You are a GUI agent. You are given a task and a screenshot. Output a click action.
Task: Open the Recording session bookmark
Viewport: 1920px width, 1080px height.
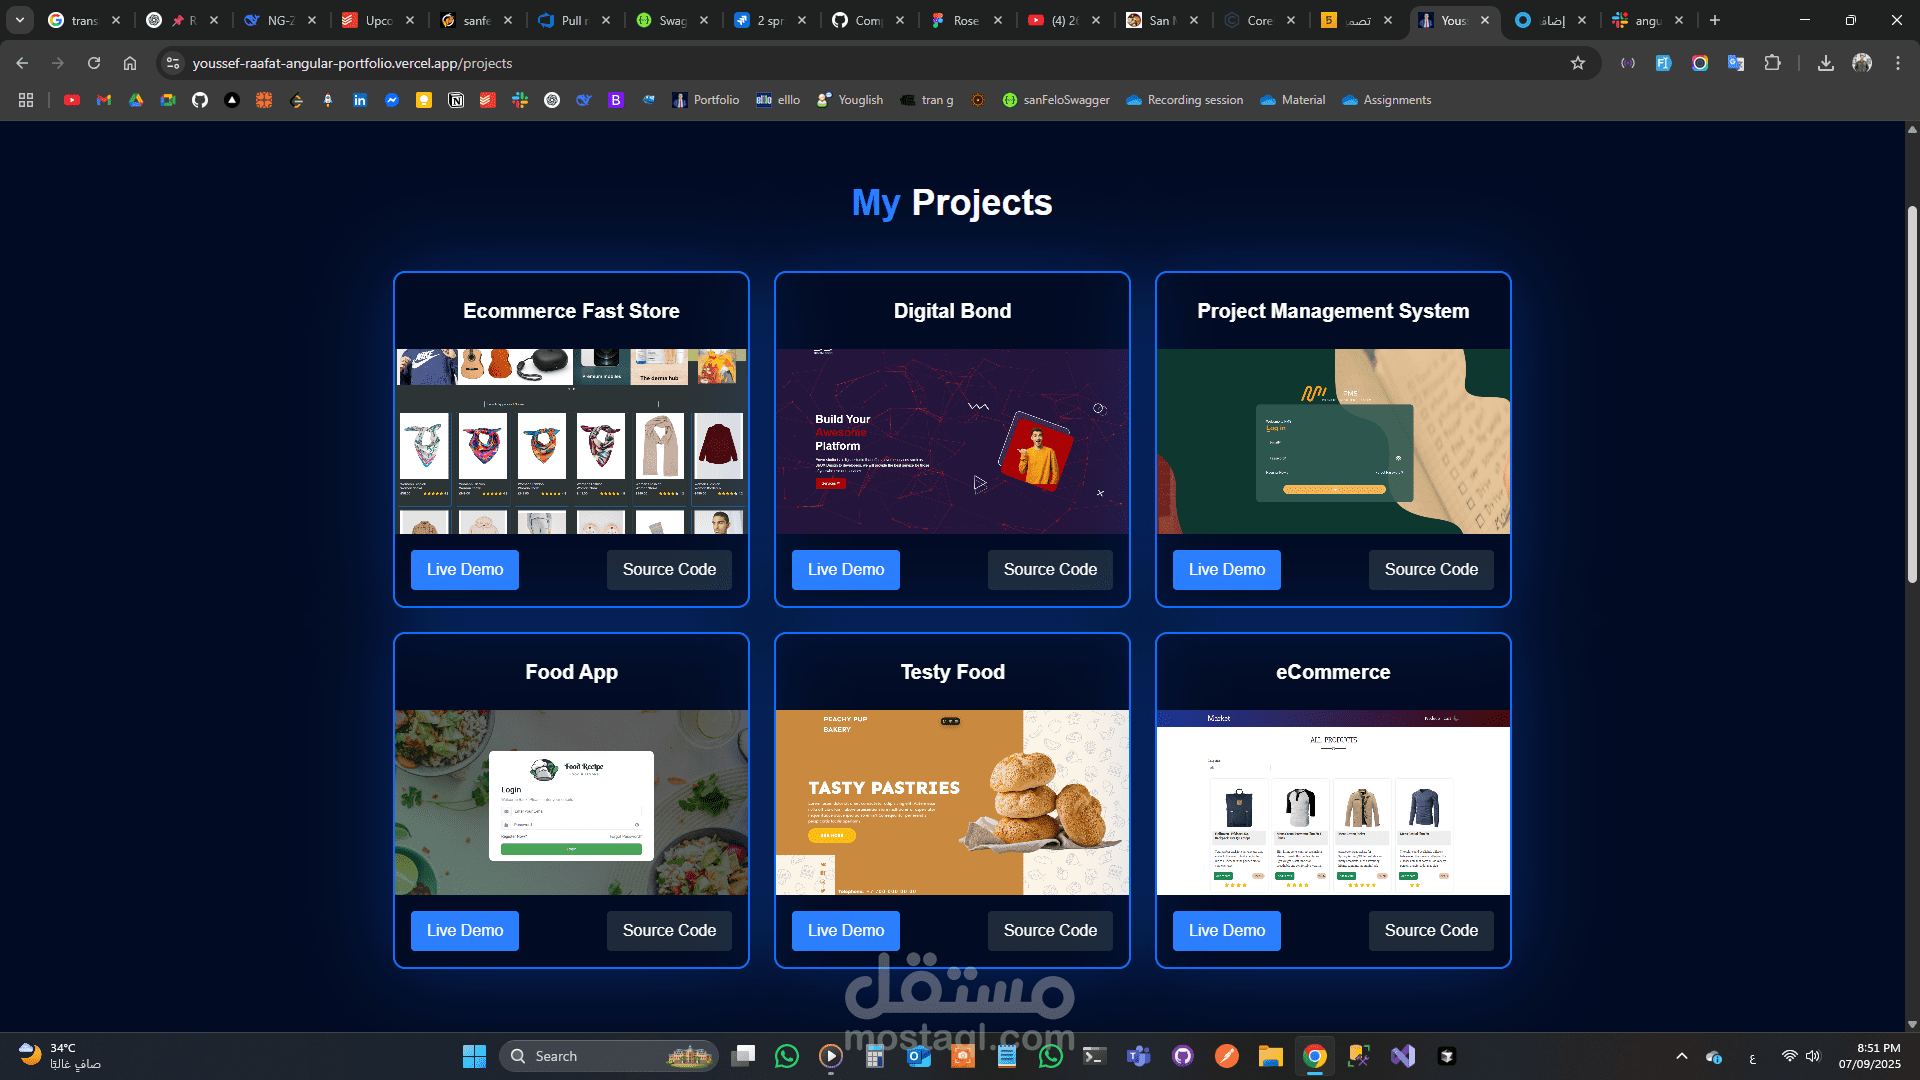[x=1185, y=100]
